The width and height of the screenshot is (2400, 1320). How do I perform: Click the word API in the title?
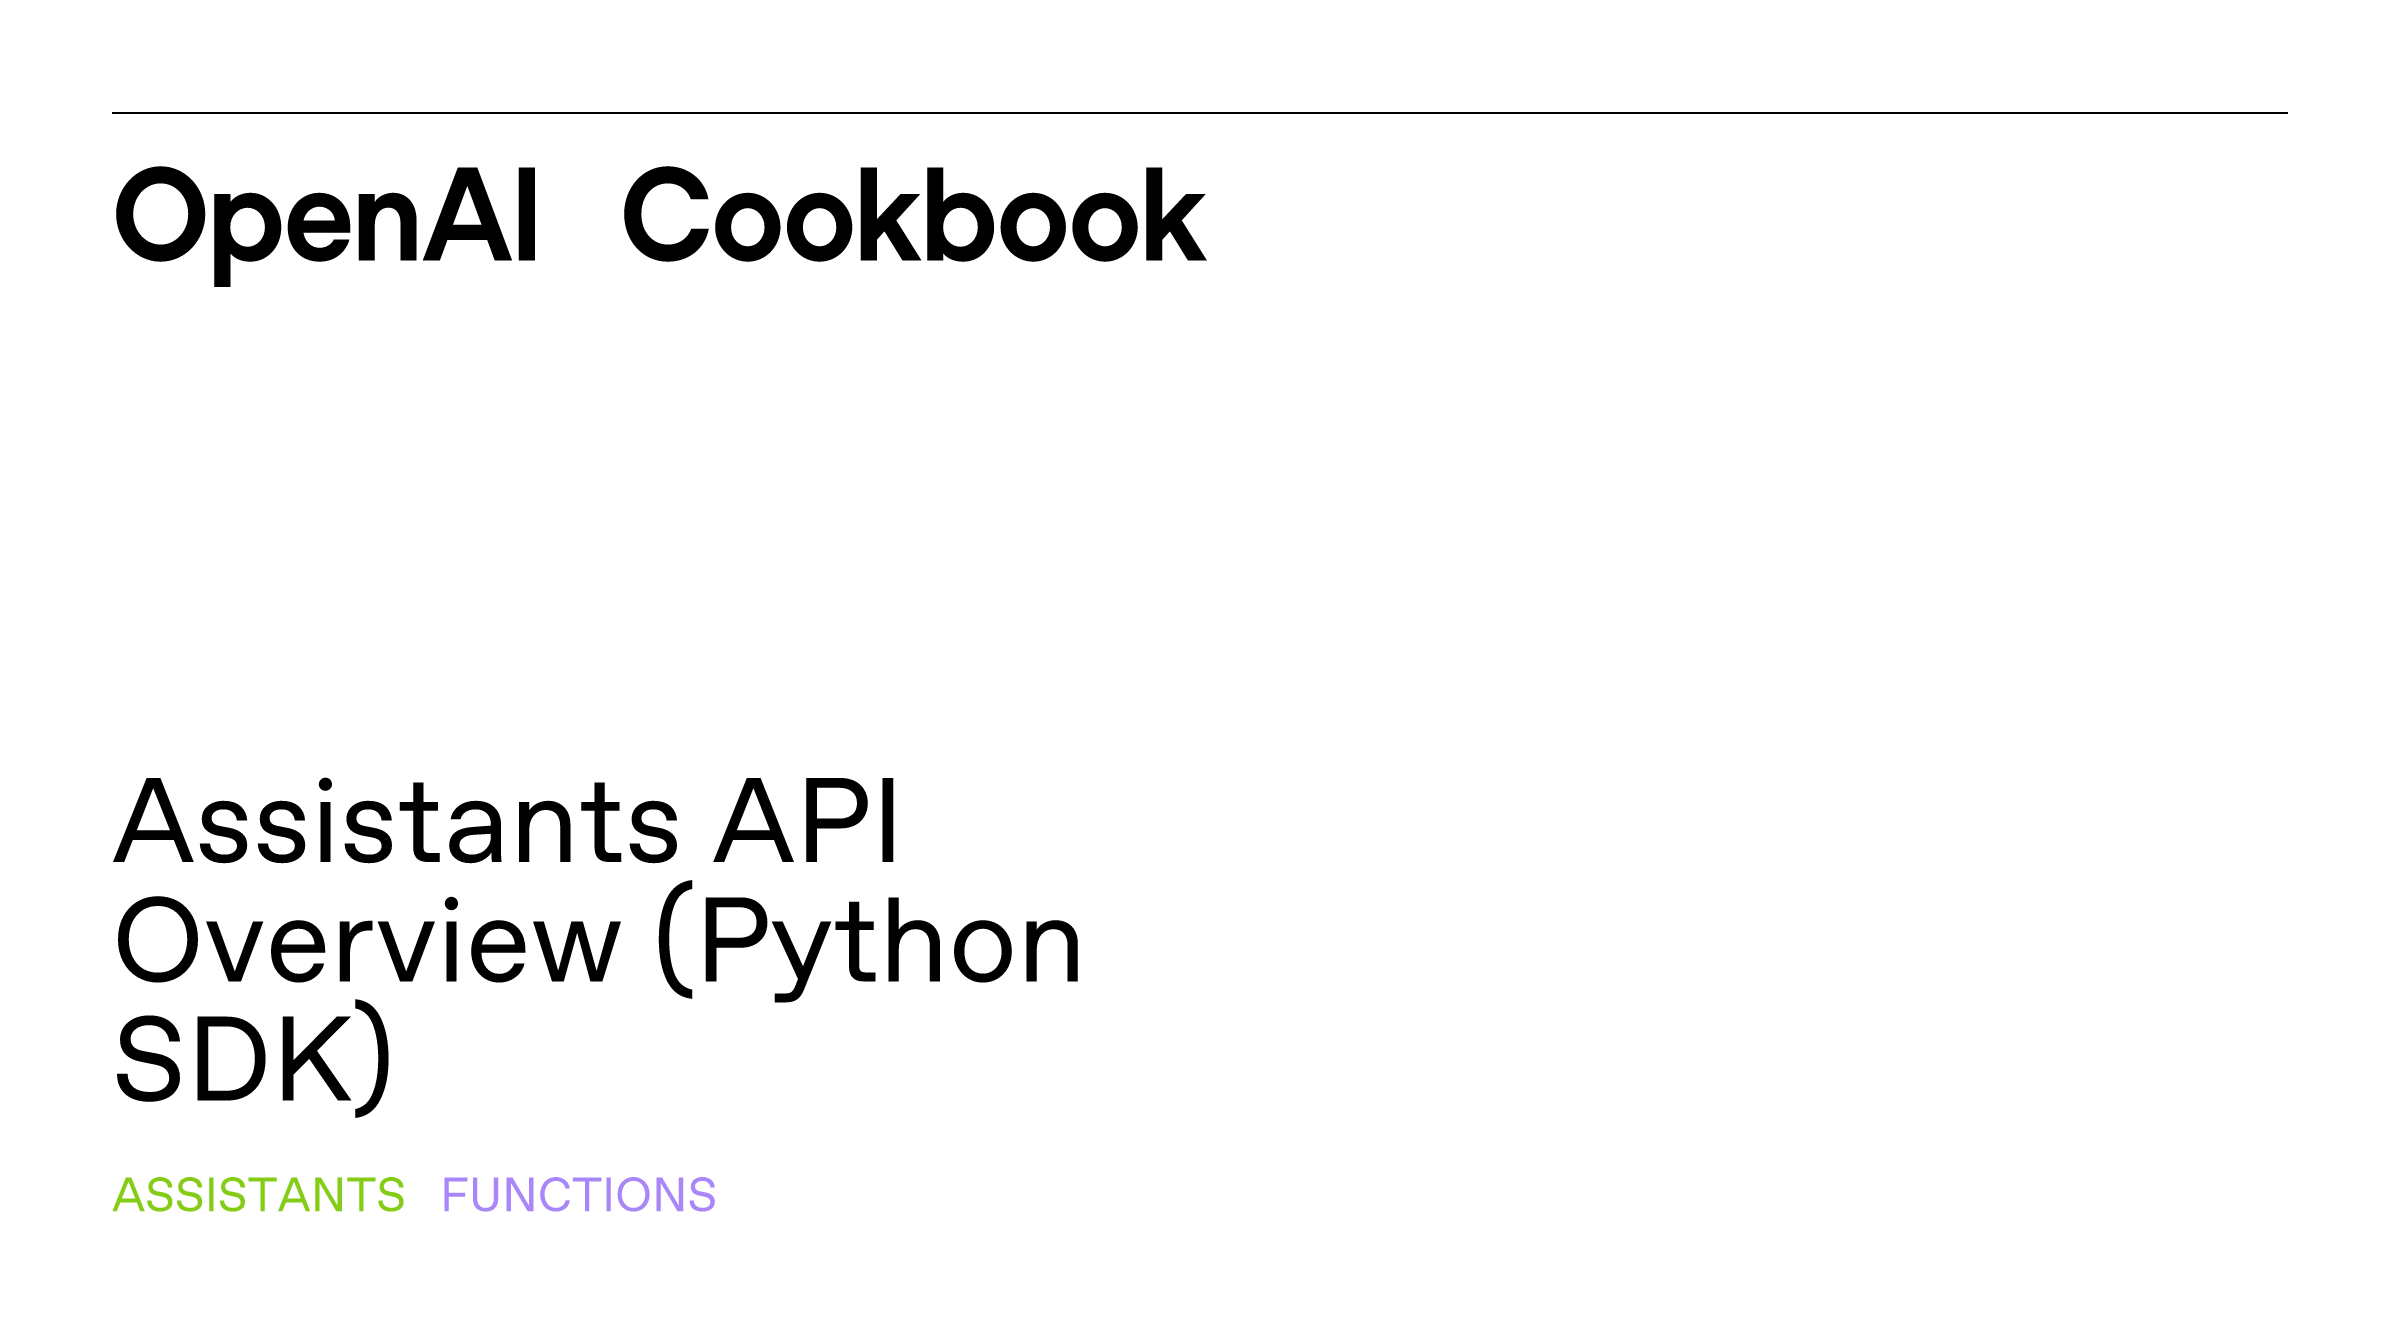click(x=807, y=822)
